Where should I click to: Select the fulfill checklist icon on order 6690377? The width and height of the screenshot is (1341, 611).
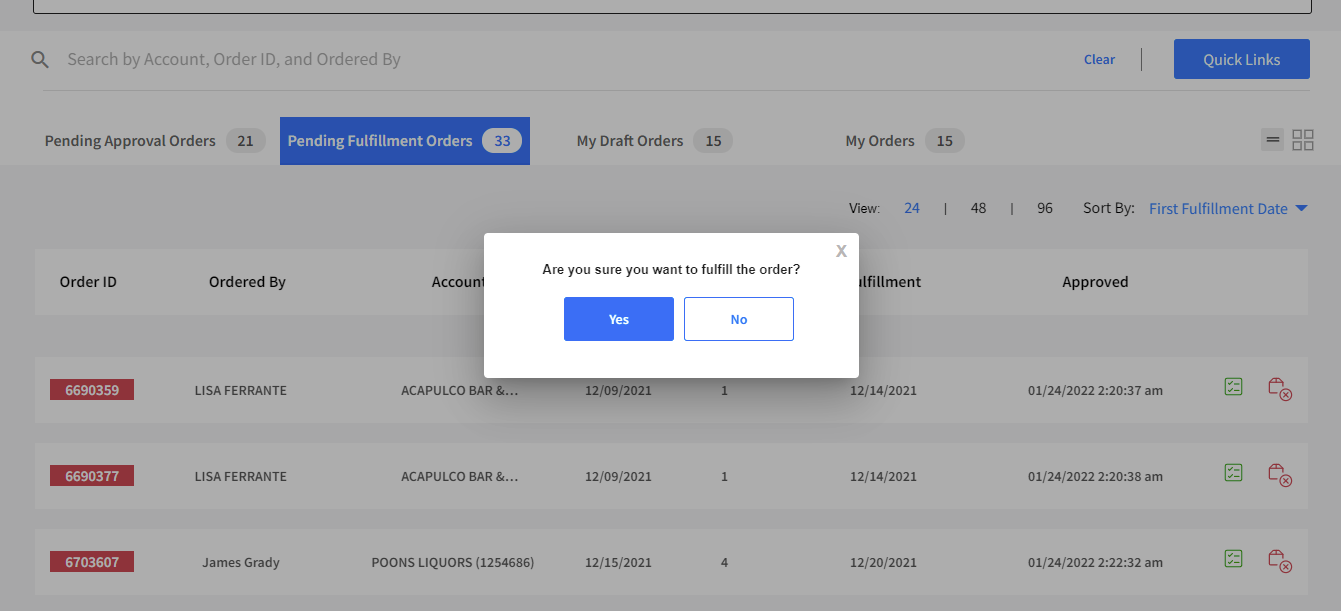pos(1234,473)
